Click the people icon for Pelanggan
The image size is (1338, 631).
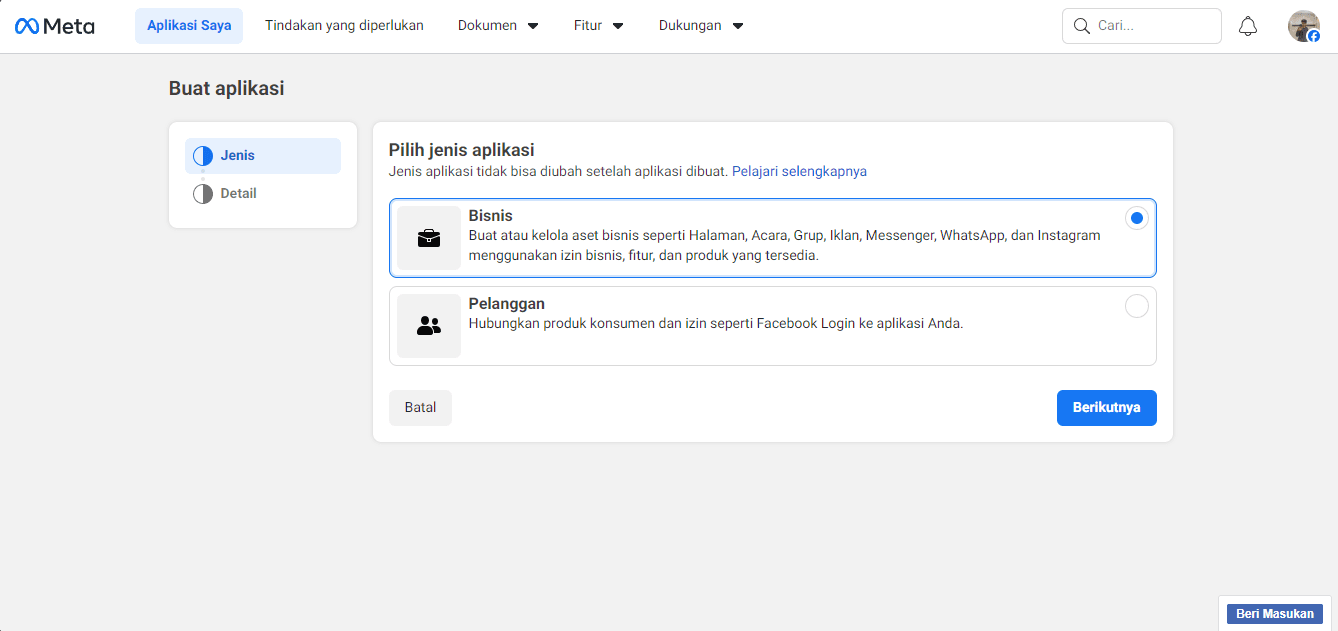tap(429, 326)
